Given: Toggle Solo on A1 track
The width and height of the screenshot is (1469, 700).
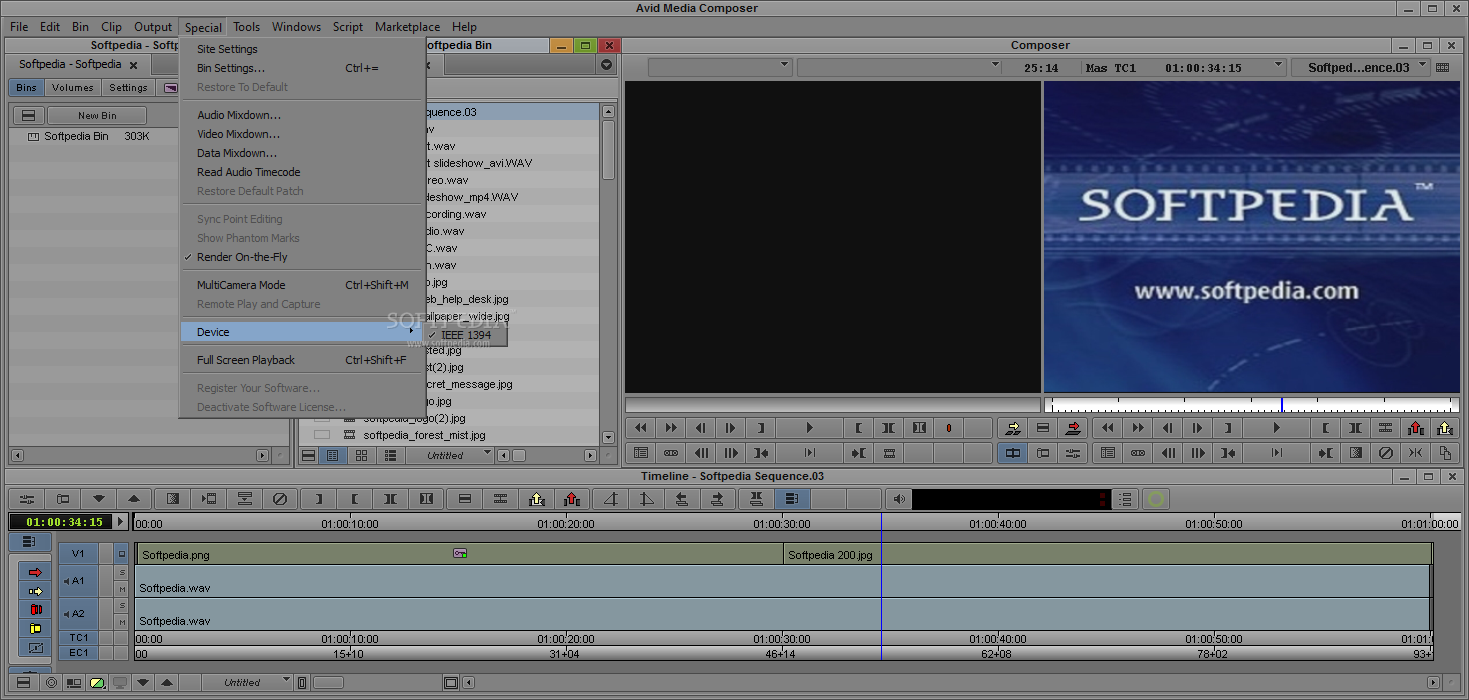Looking at the screenshot, I should pyautogui.click(x=122, y=573).
